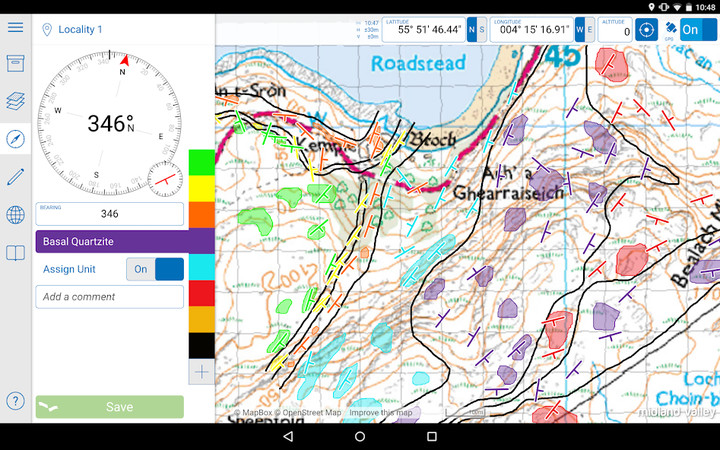
Task: Open the globe icon in sidebar
Action: point(15,215)
